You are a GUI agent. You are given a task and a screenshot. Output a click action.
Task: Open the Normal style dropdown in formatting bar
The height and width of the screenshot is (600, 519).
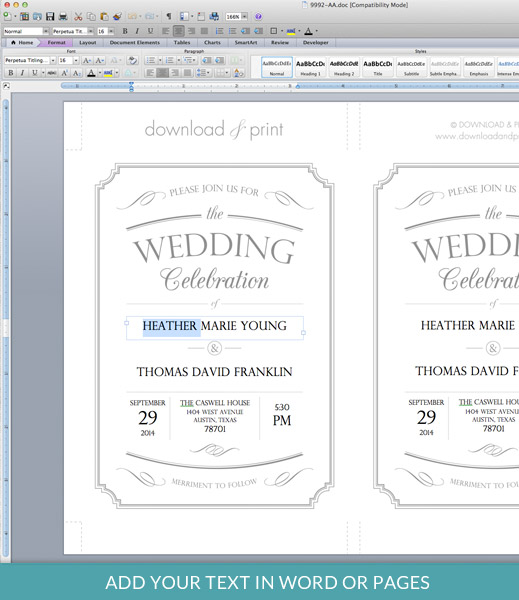[x=46, y=31]
